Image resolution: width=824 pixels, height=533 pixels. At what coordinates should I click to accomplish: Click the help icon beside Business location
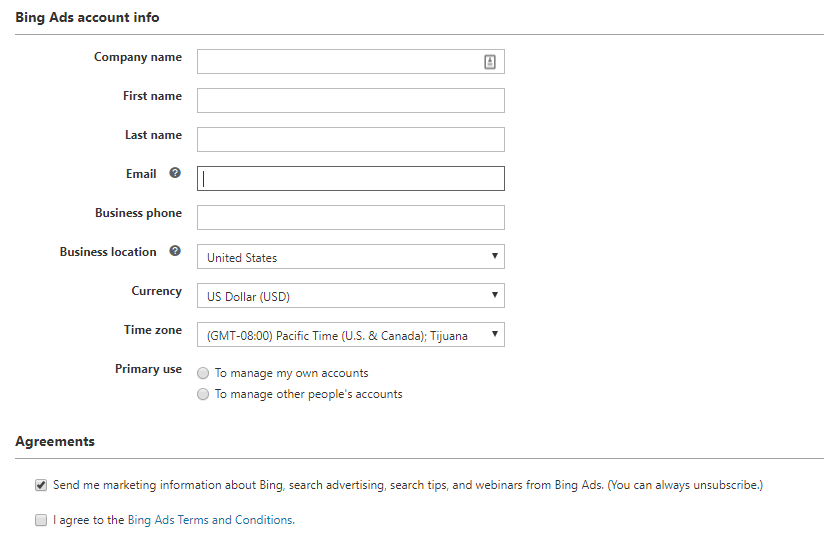[175, 251]
